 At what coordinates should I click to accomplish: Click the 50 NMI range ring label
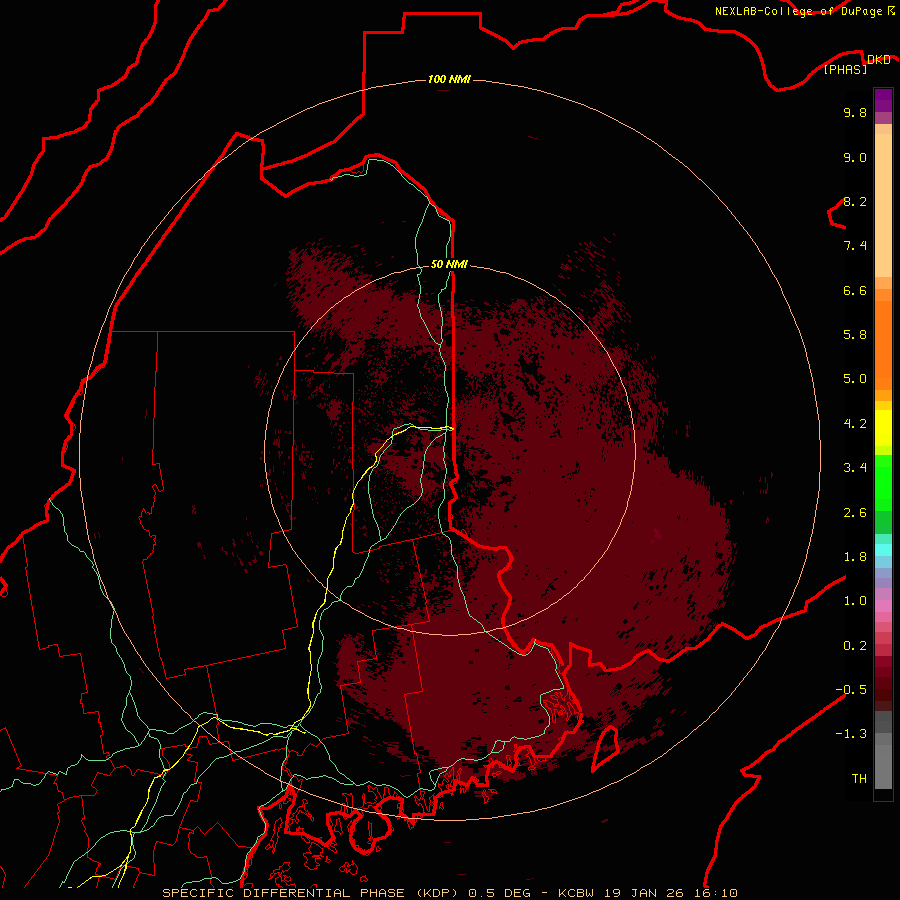449,264
